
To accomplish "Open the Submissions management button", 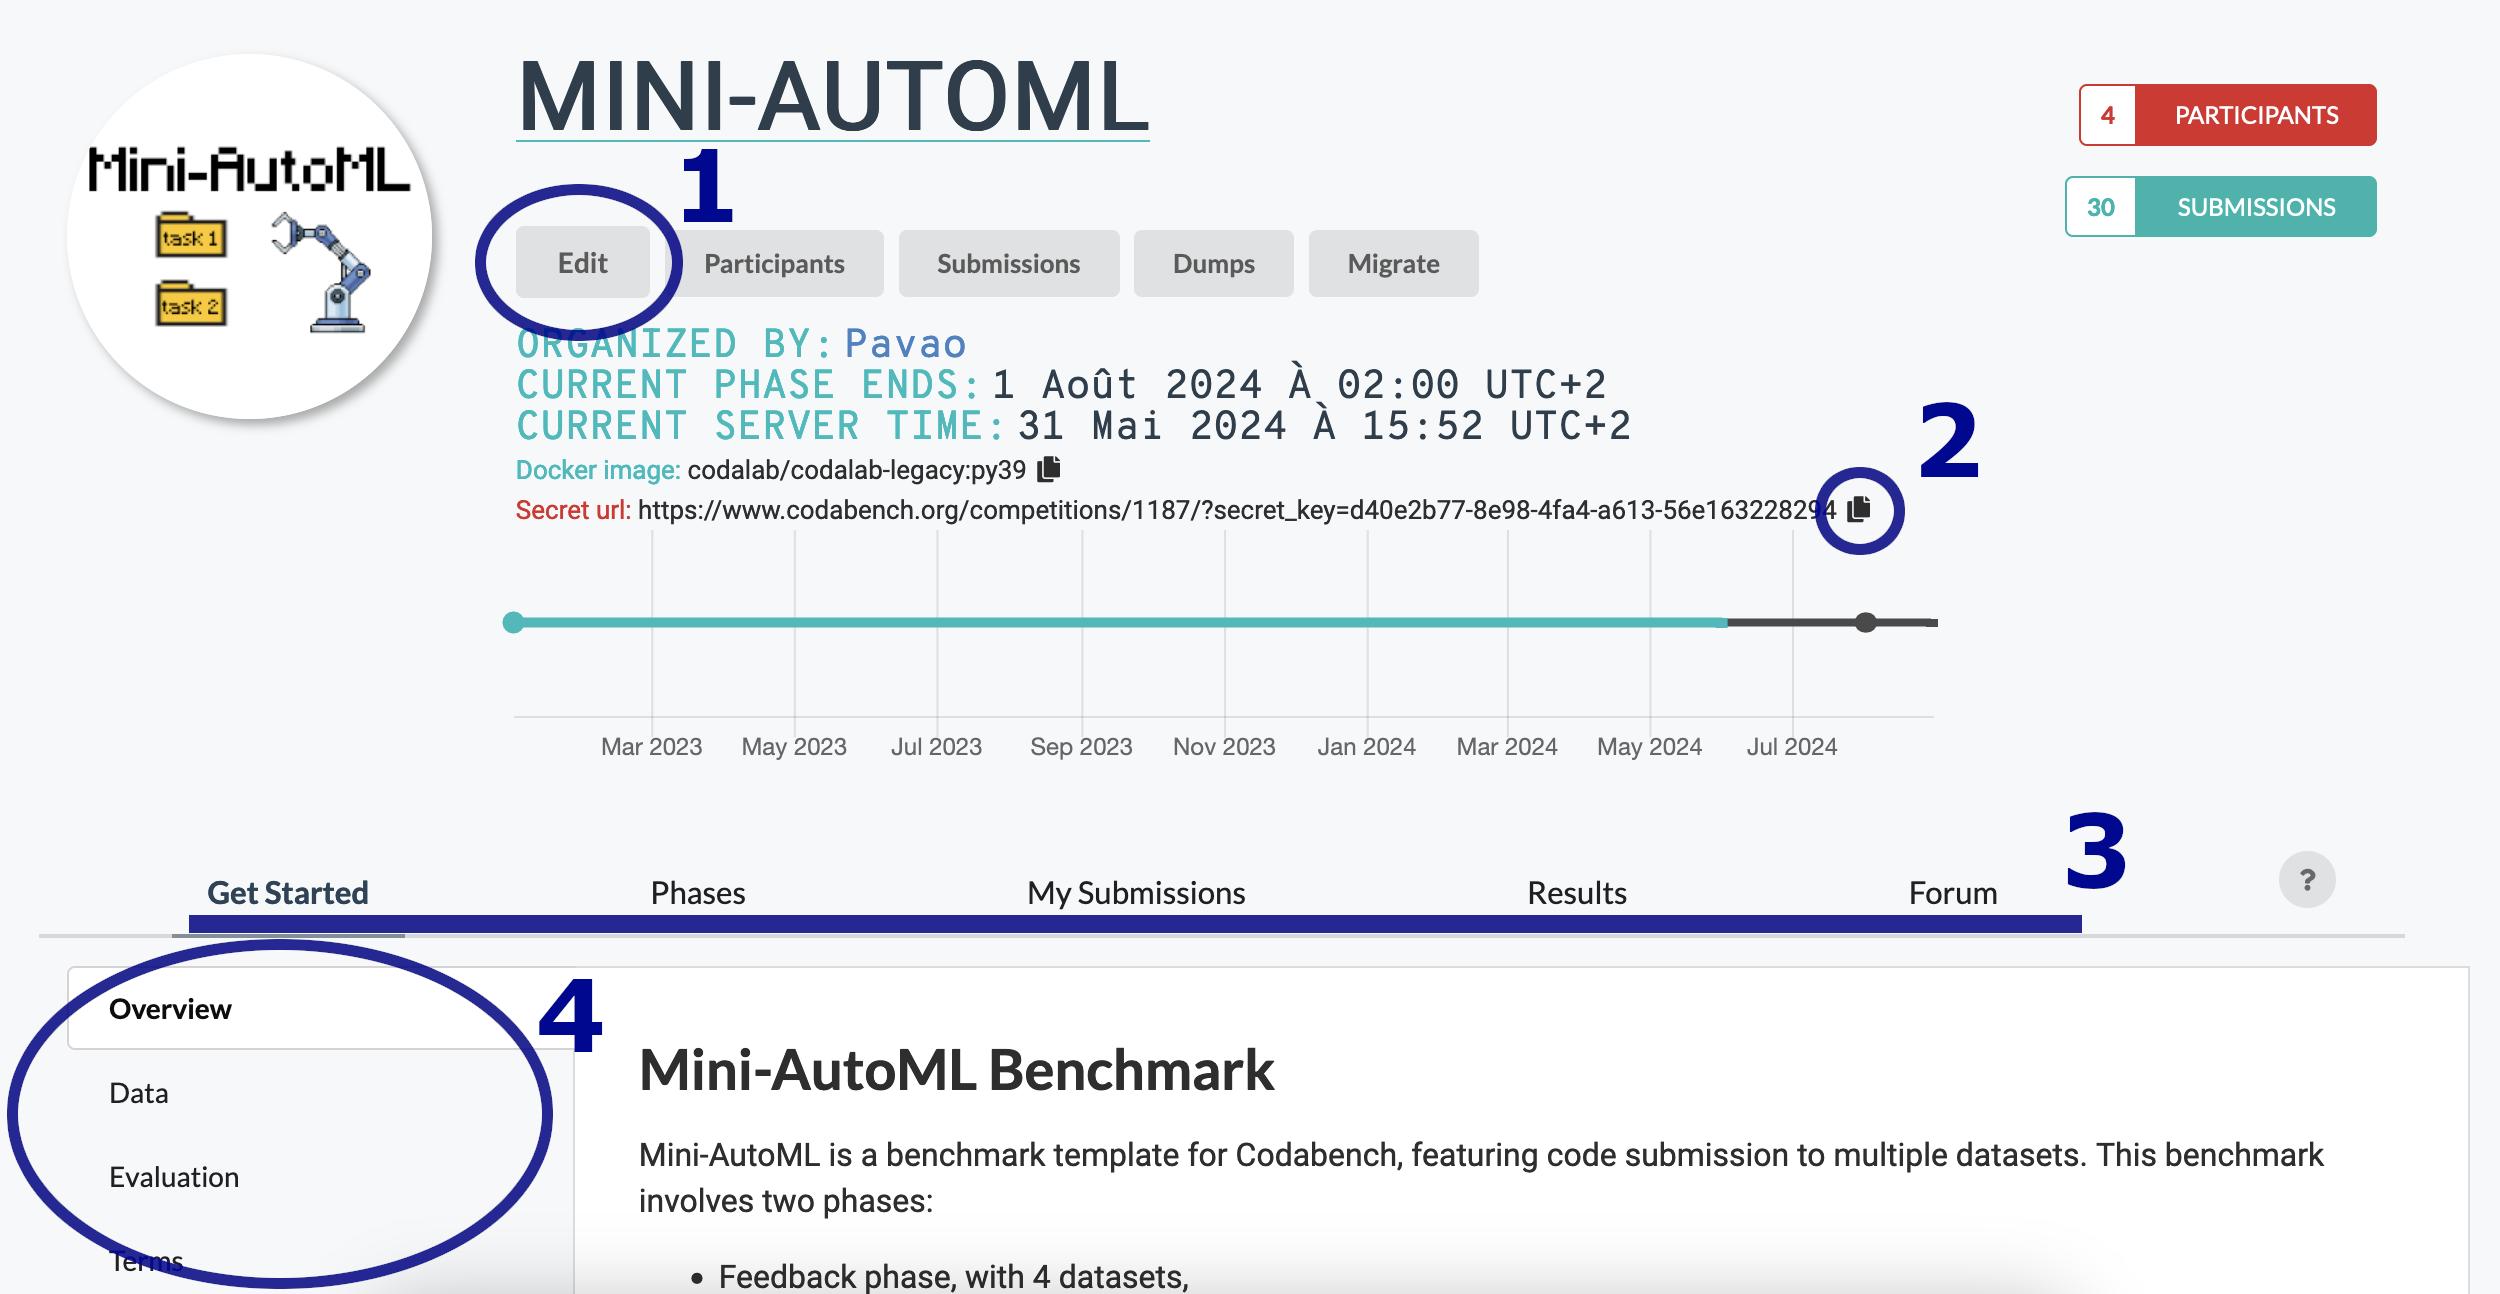I will click(x=1008, y=264).
